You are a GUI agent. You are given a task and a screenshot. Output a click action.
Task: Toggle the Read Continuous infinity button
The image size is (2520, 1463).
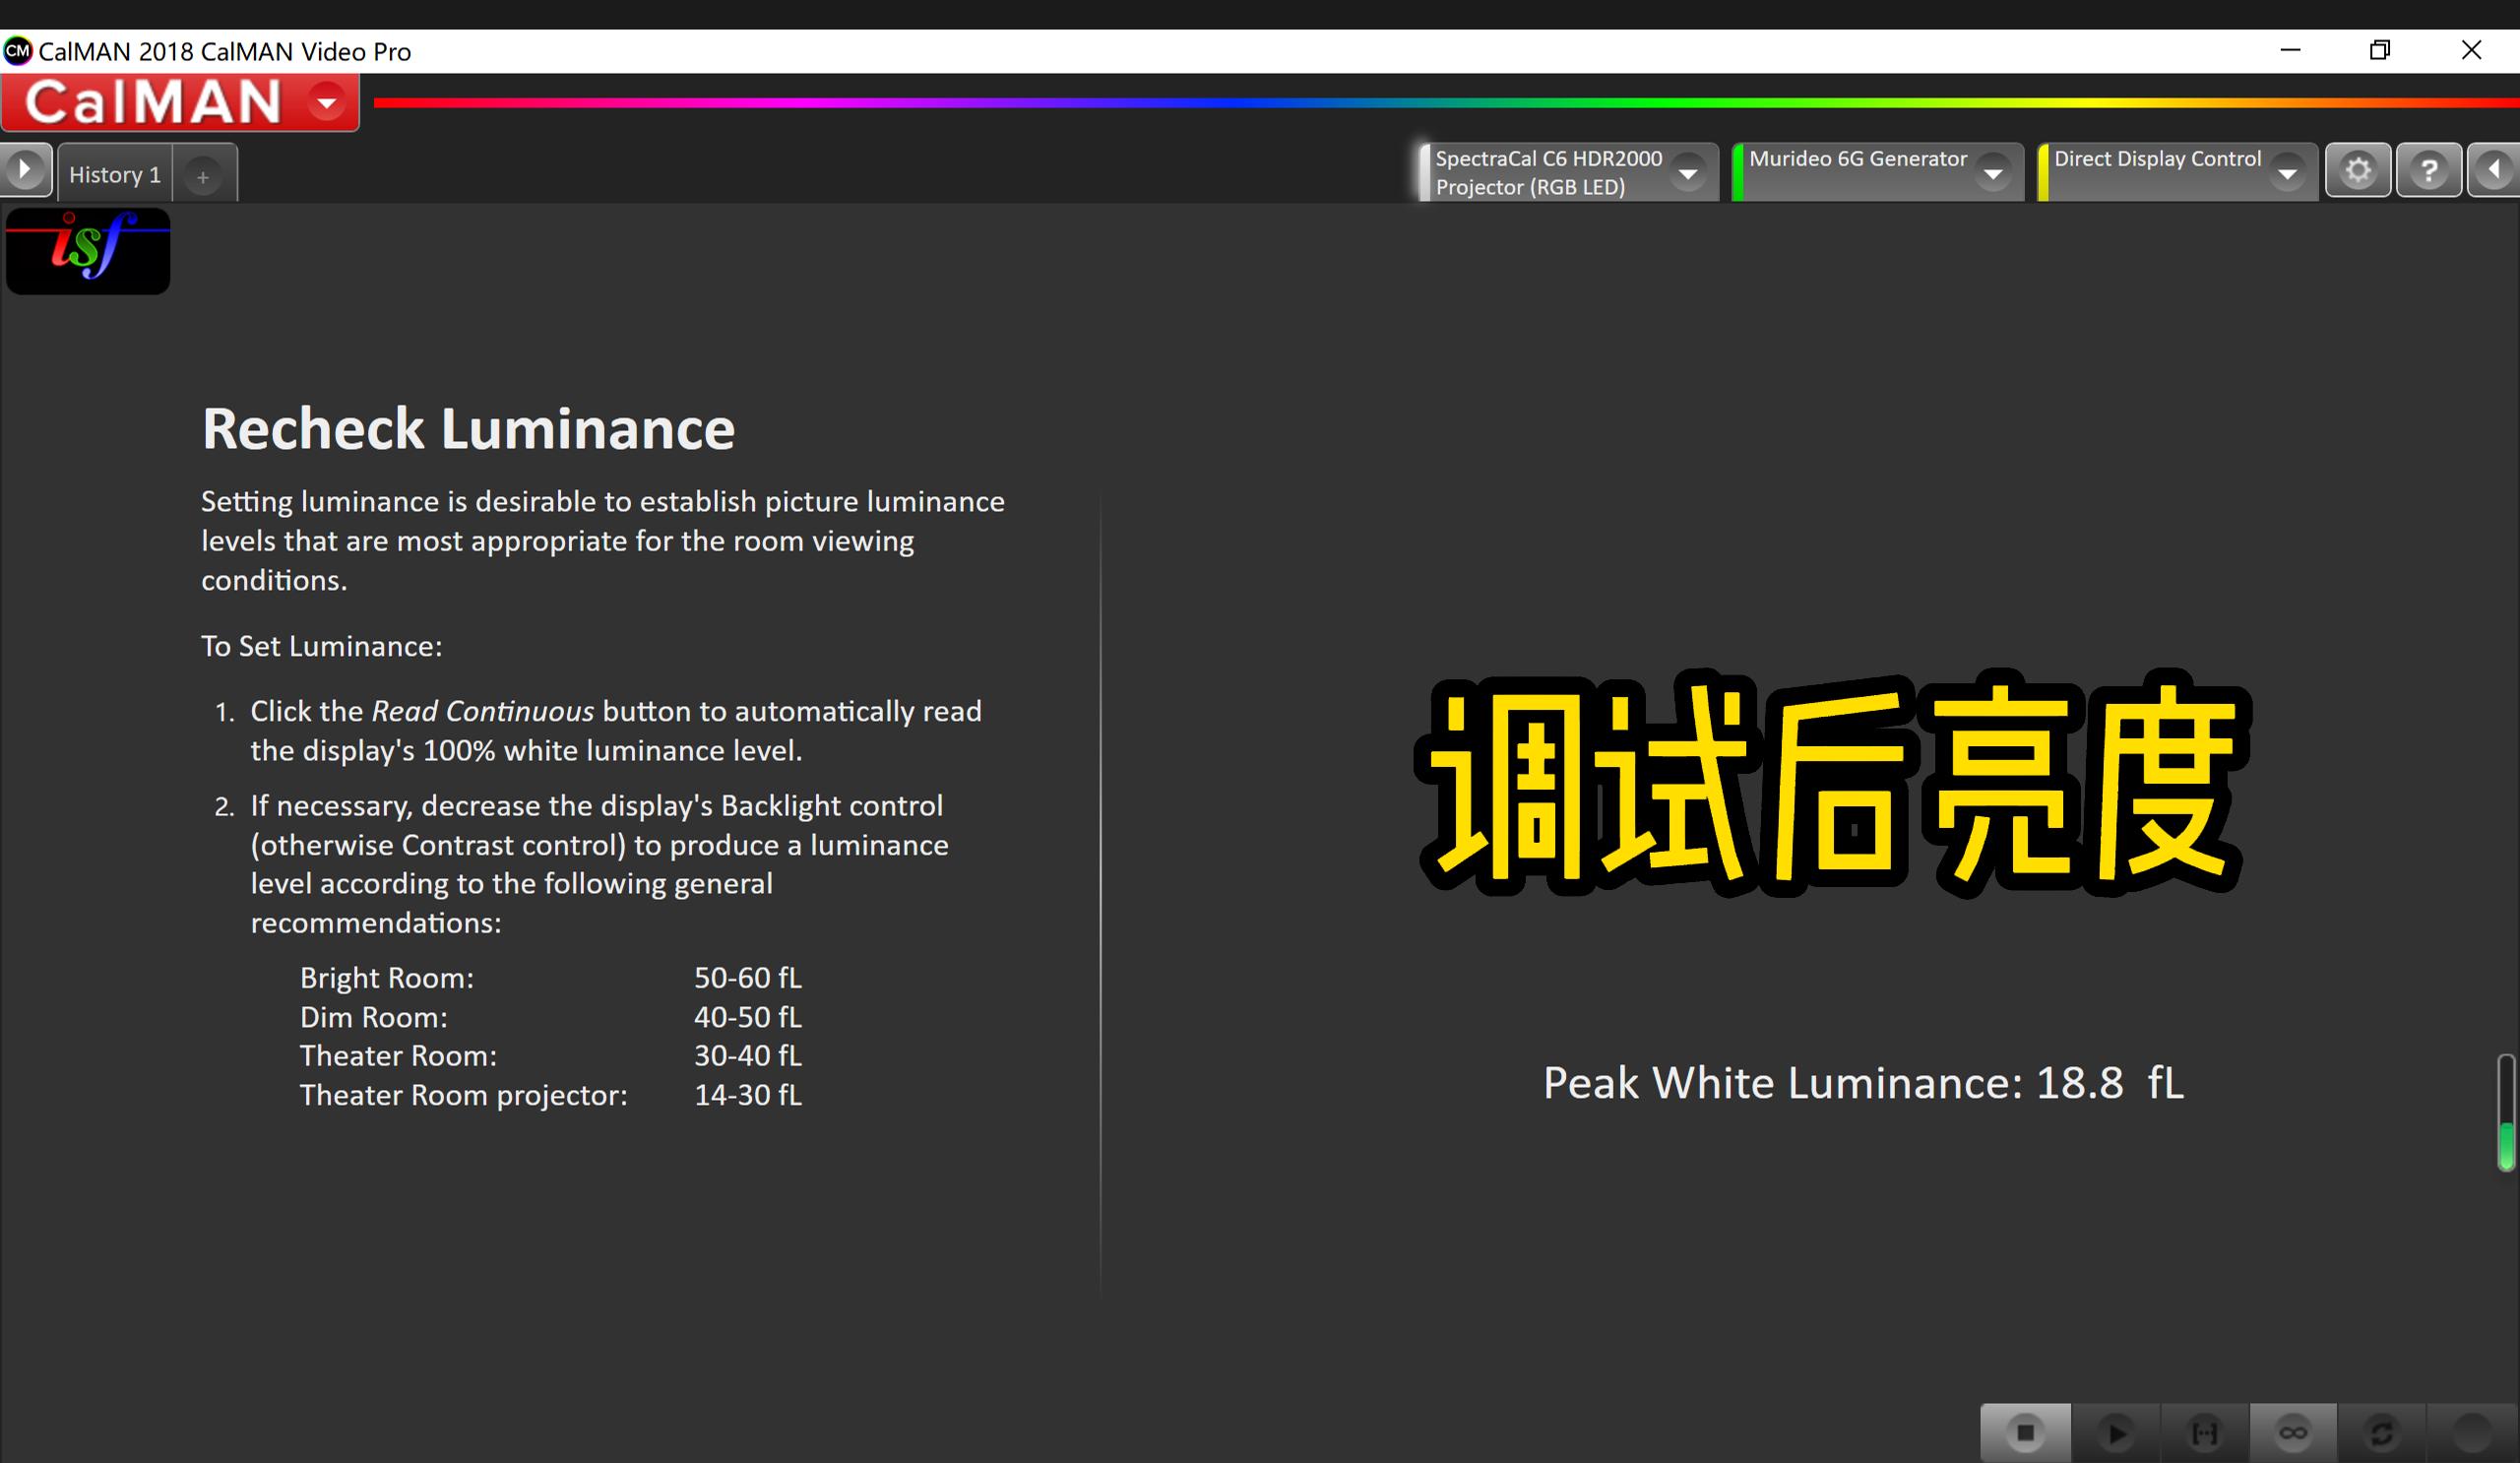click(2293, 1433)
